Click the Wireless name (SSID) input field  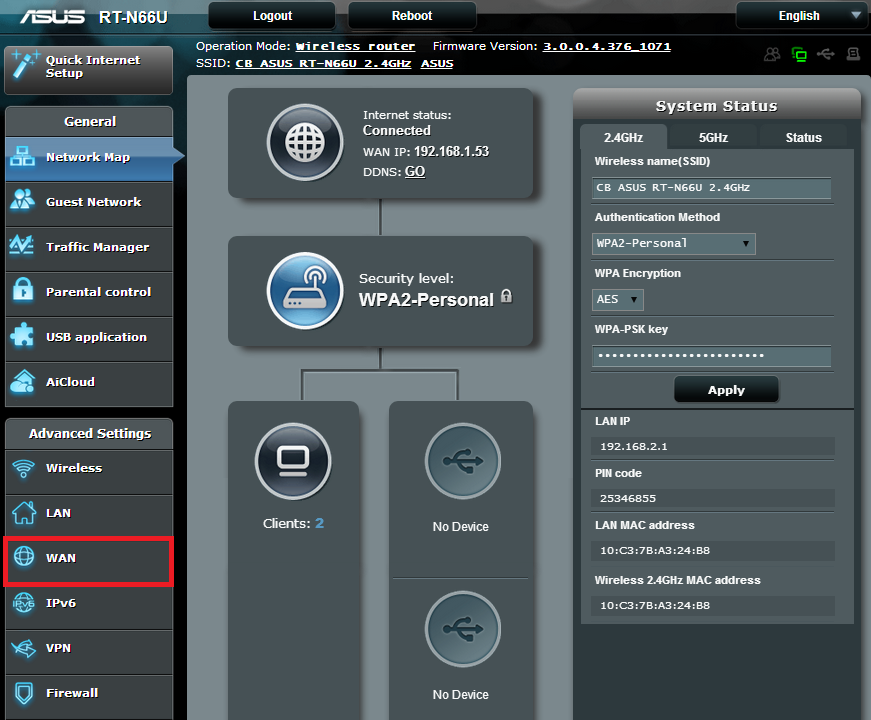[x=712, y=188]
